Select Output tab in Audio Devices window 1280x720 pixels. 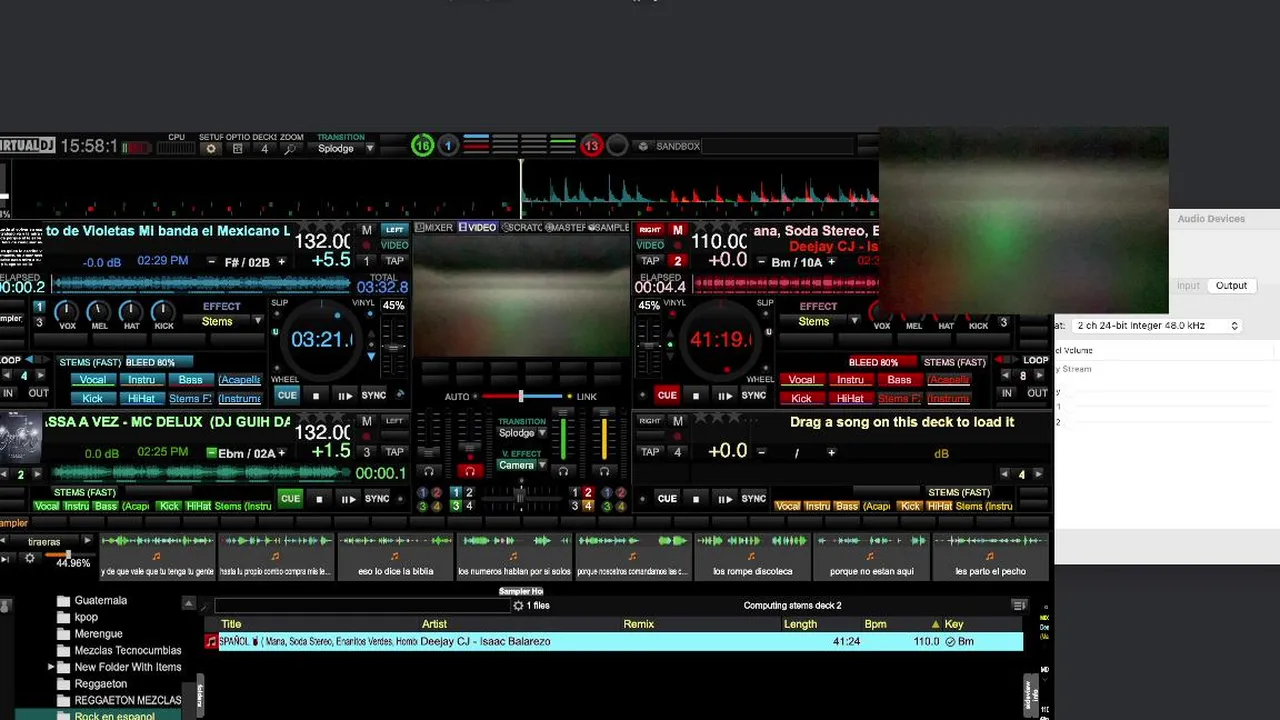point(1231,286)
